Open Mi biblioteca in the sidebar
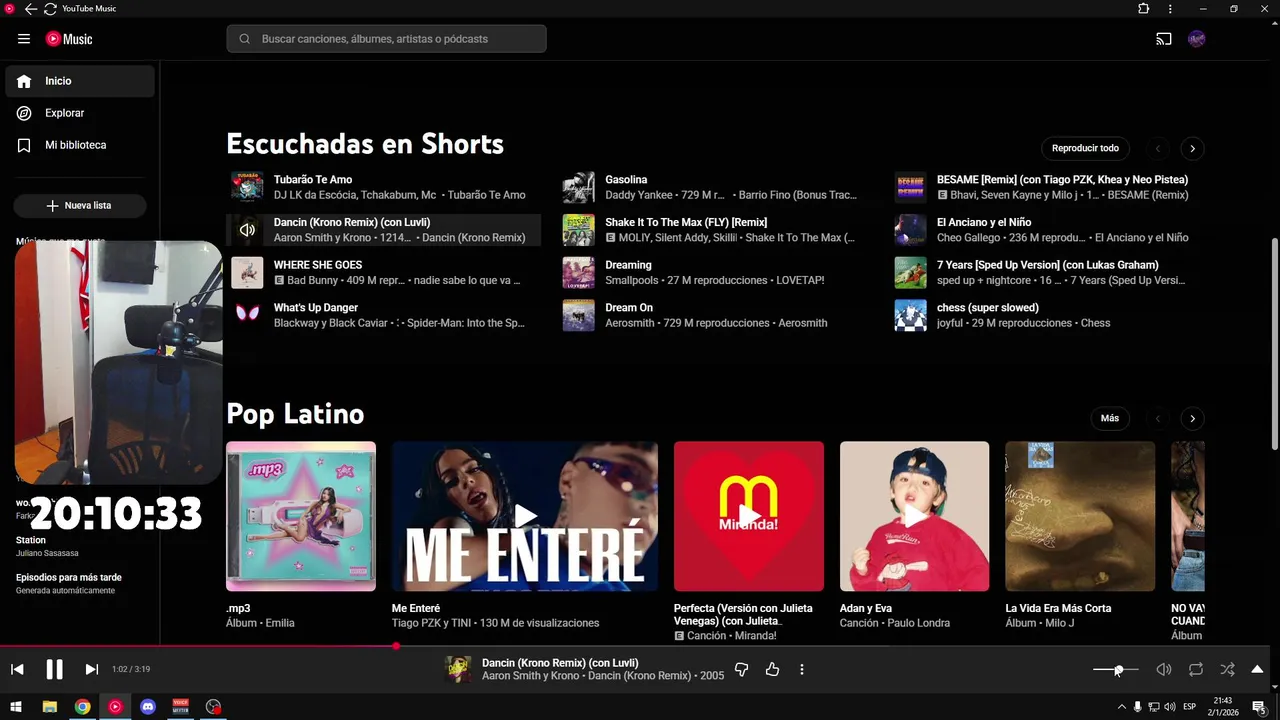The width and height of the screenshot is (1280, 720). pyautogui.click(x=80, y=145)
